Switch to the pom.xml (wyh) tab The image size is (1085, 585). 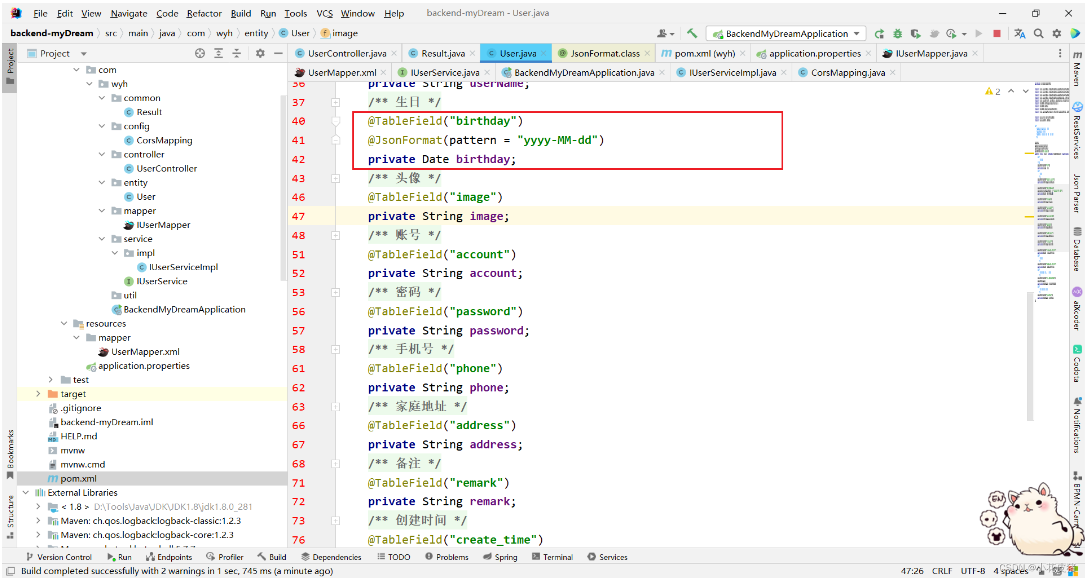[704, 53]
